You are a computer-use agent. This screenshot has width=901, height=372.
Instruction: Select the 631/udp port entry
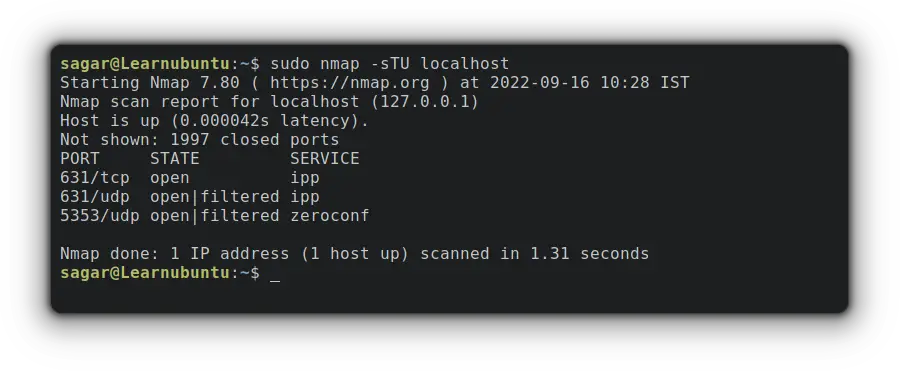(x=95, y=197)
